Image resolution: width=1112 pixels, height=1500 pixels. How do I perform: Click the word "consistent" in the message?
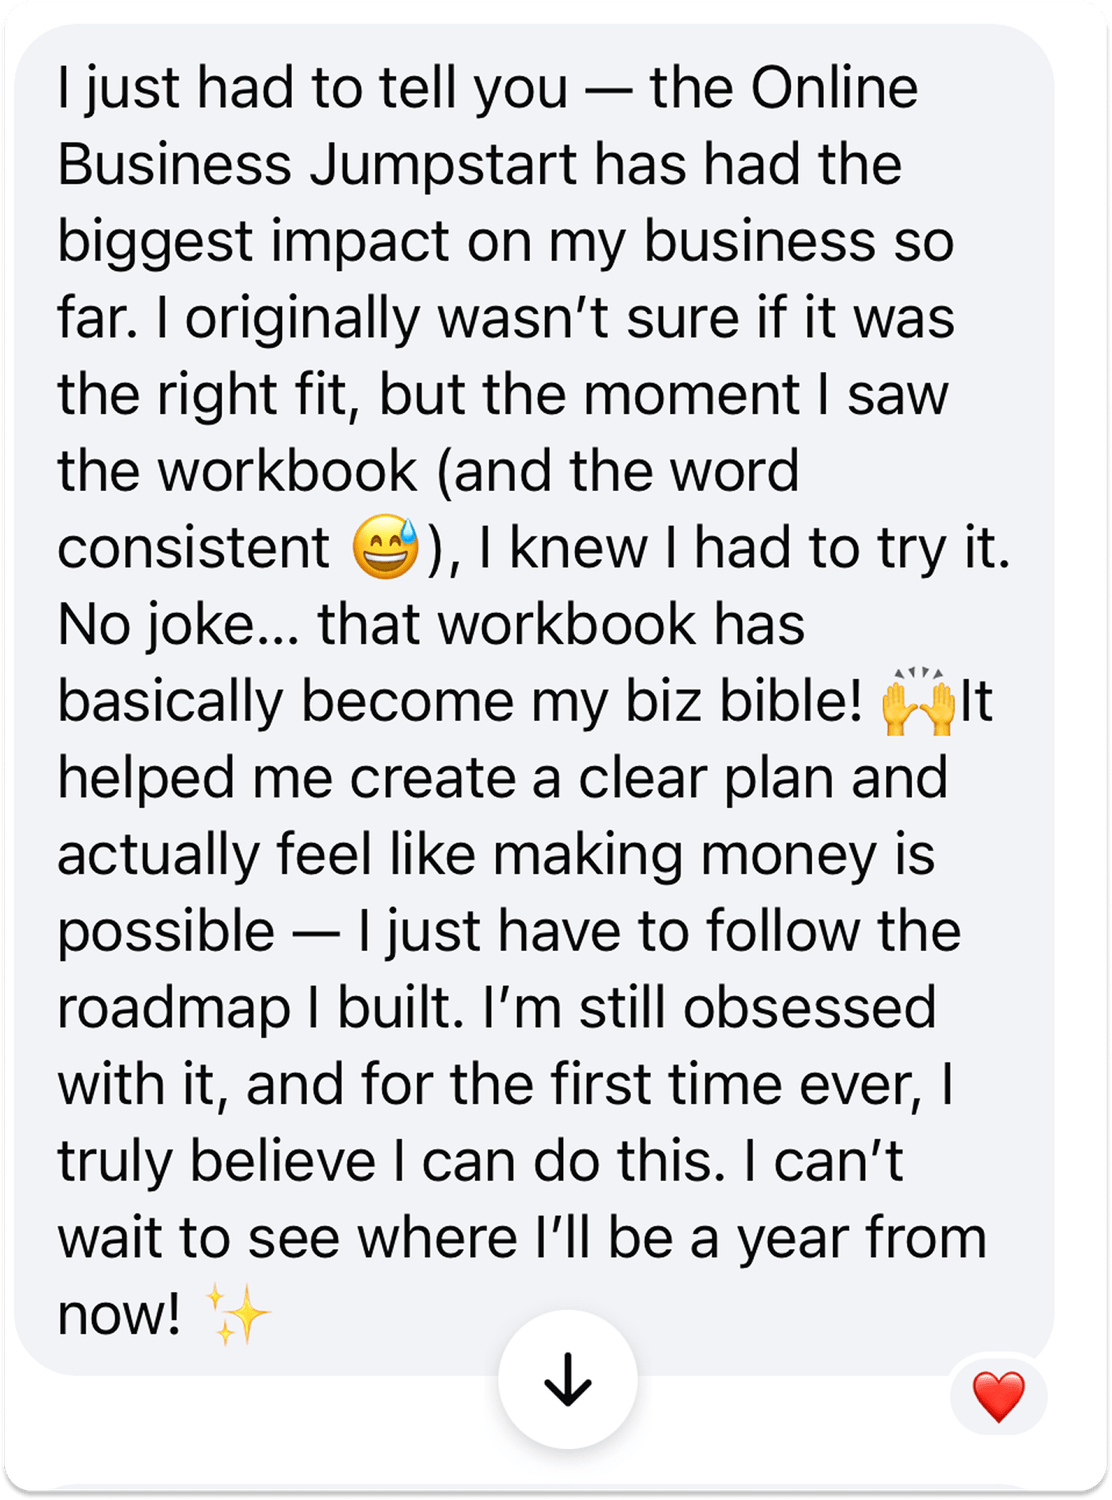click(193, 549)
